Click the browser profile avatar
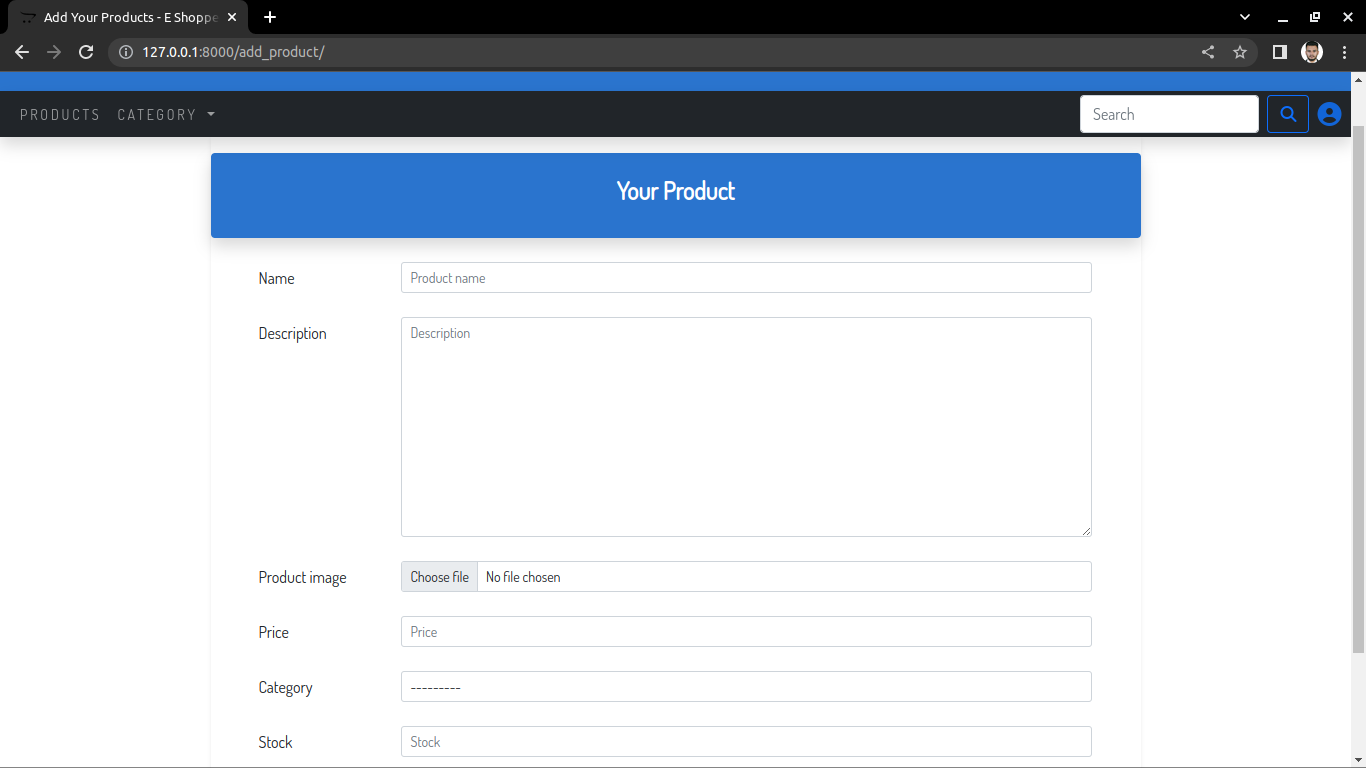The image size is (1366, 768). [x=1311, y=51]
